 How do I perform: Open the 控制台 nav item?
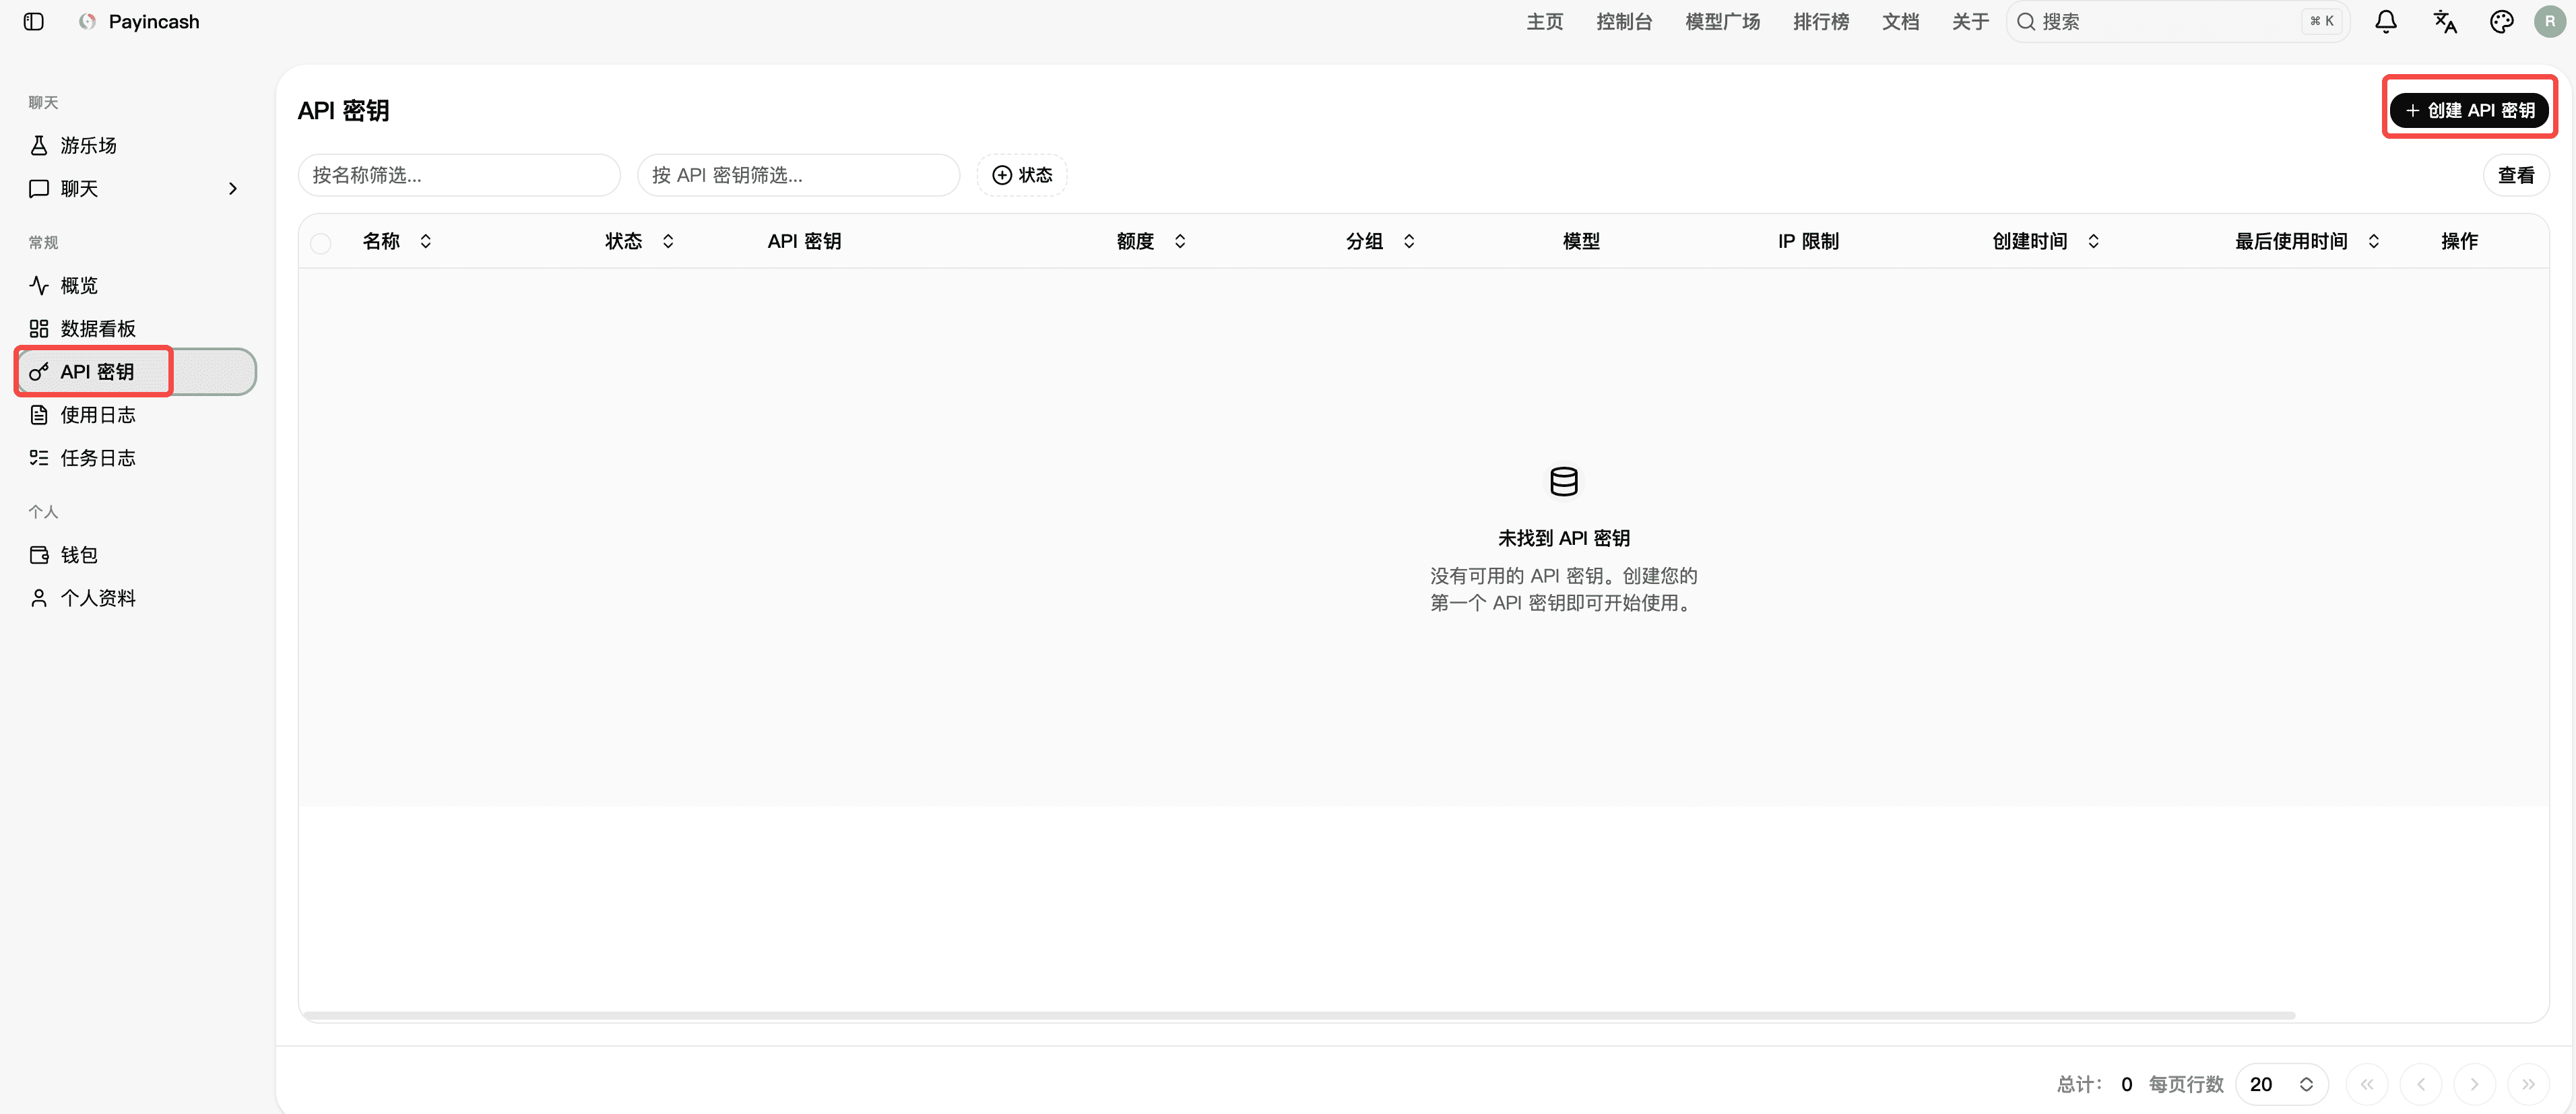[x=1624, y=21]
